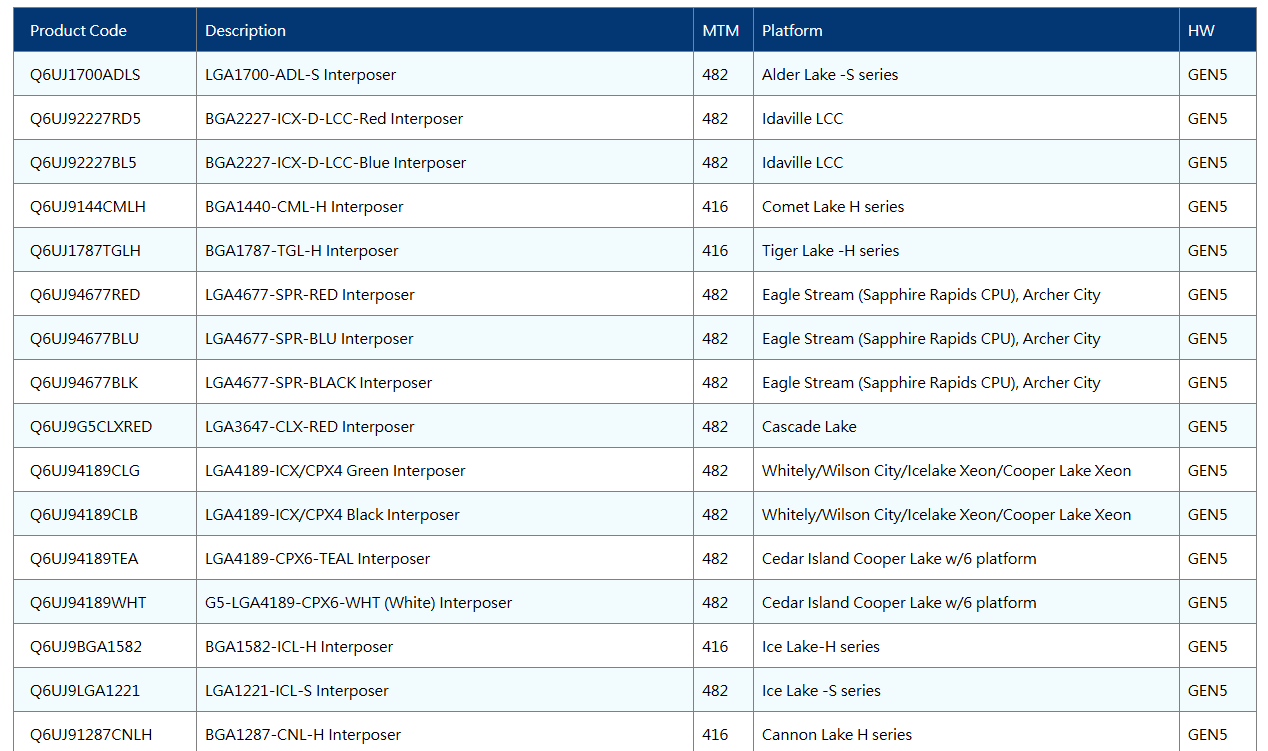Select product code Q6UJ9BGA1582
Screen dimensions: 1268x751
pos(86,647)
